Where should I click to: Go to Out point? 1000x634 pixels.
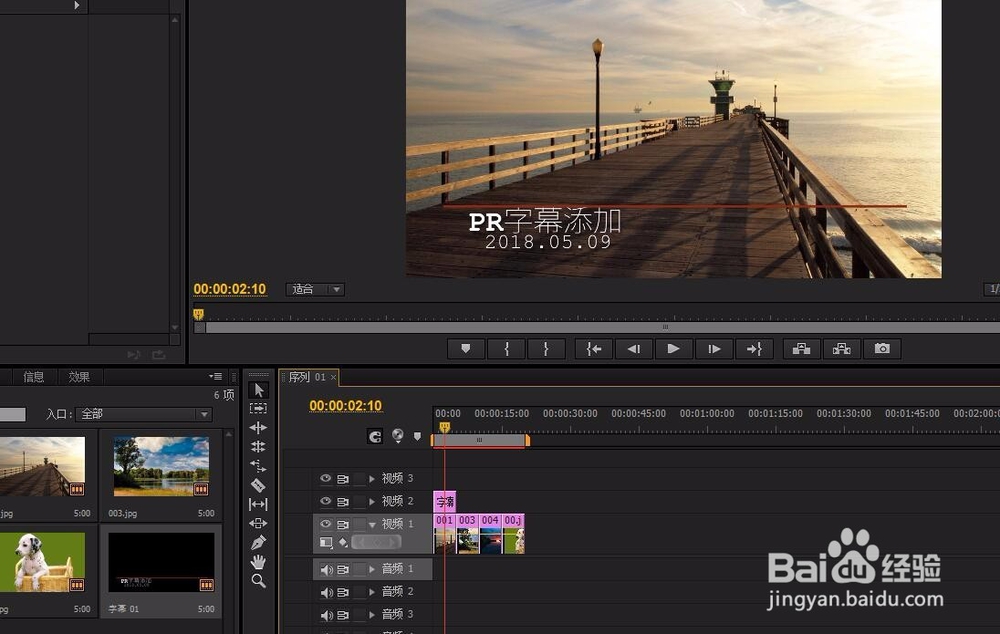754,349
